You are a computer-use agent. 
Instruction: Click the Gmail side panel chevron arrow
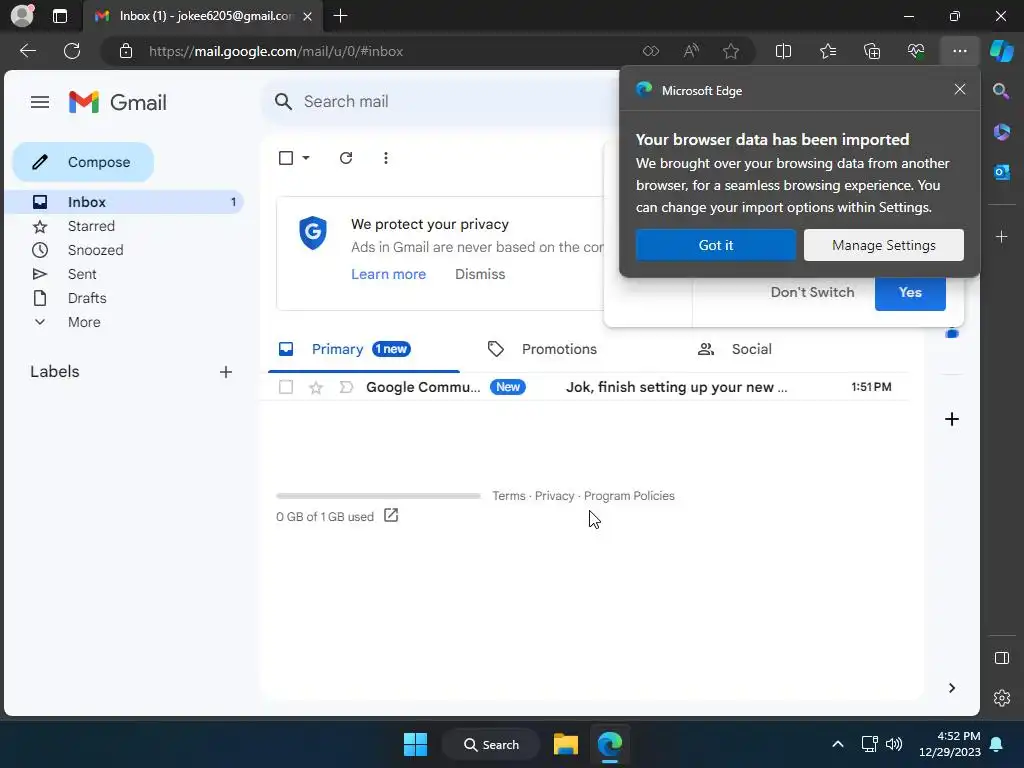point(952,688)
